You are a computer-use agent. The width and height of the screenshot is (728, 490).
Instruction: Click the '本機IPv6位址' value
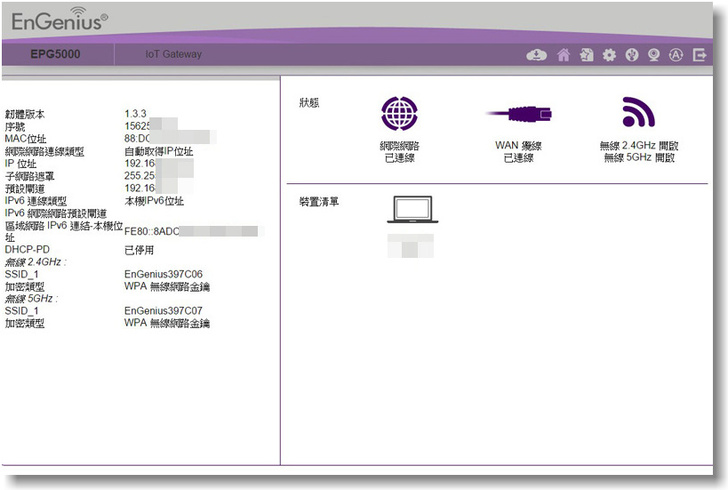[154, 201]
